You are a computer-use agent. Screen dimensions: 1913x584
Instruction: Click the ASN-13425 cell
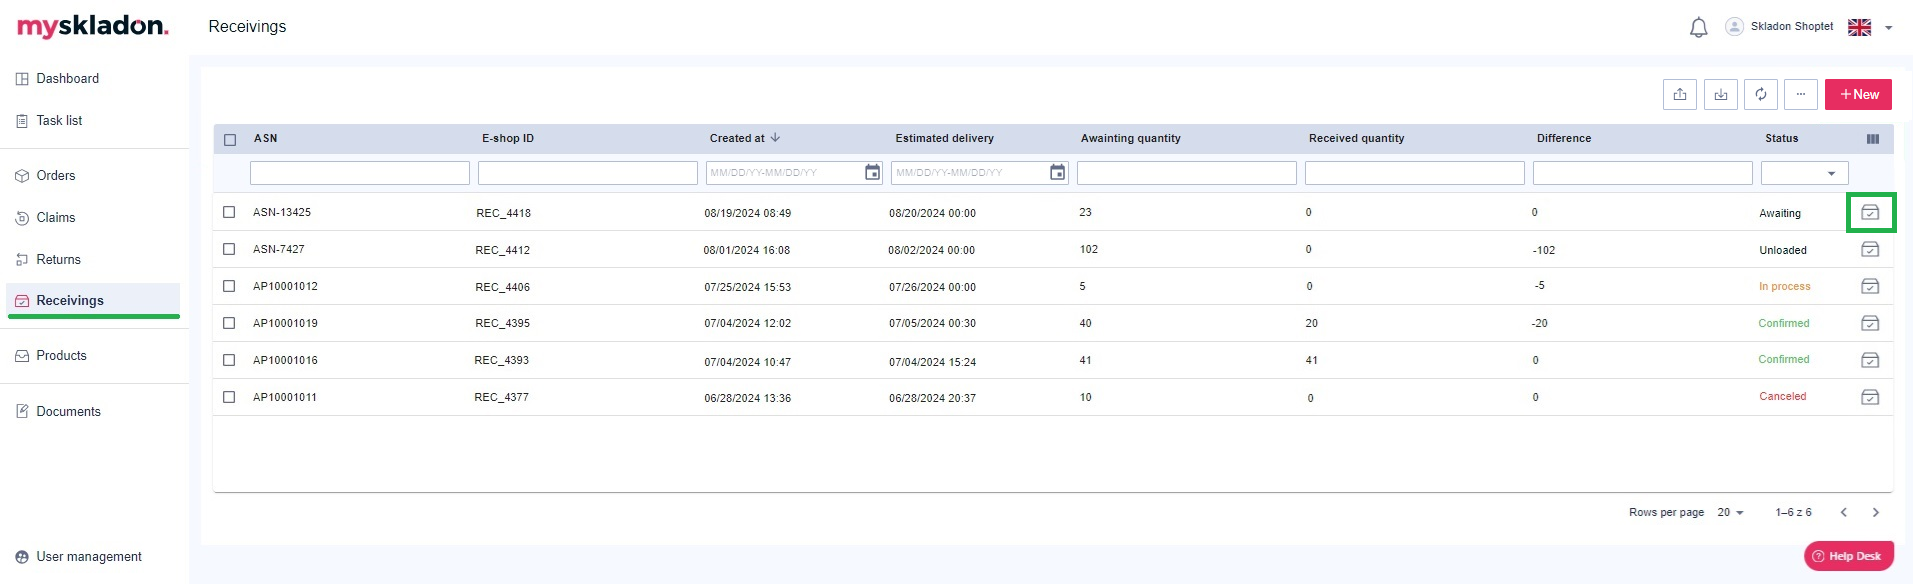tap(282, 212)
